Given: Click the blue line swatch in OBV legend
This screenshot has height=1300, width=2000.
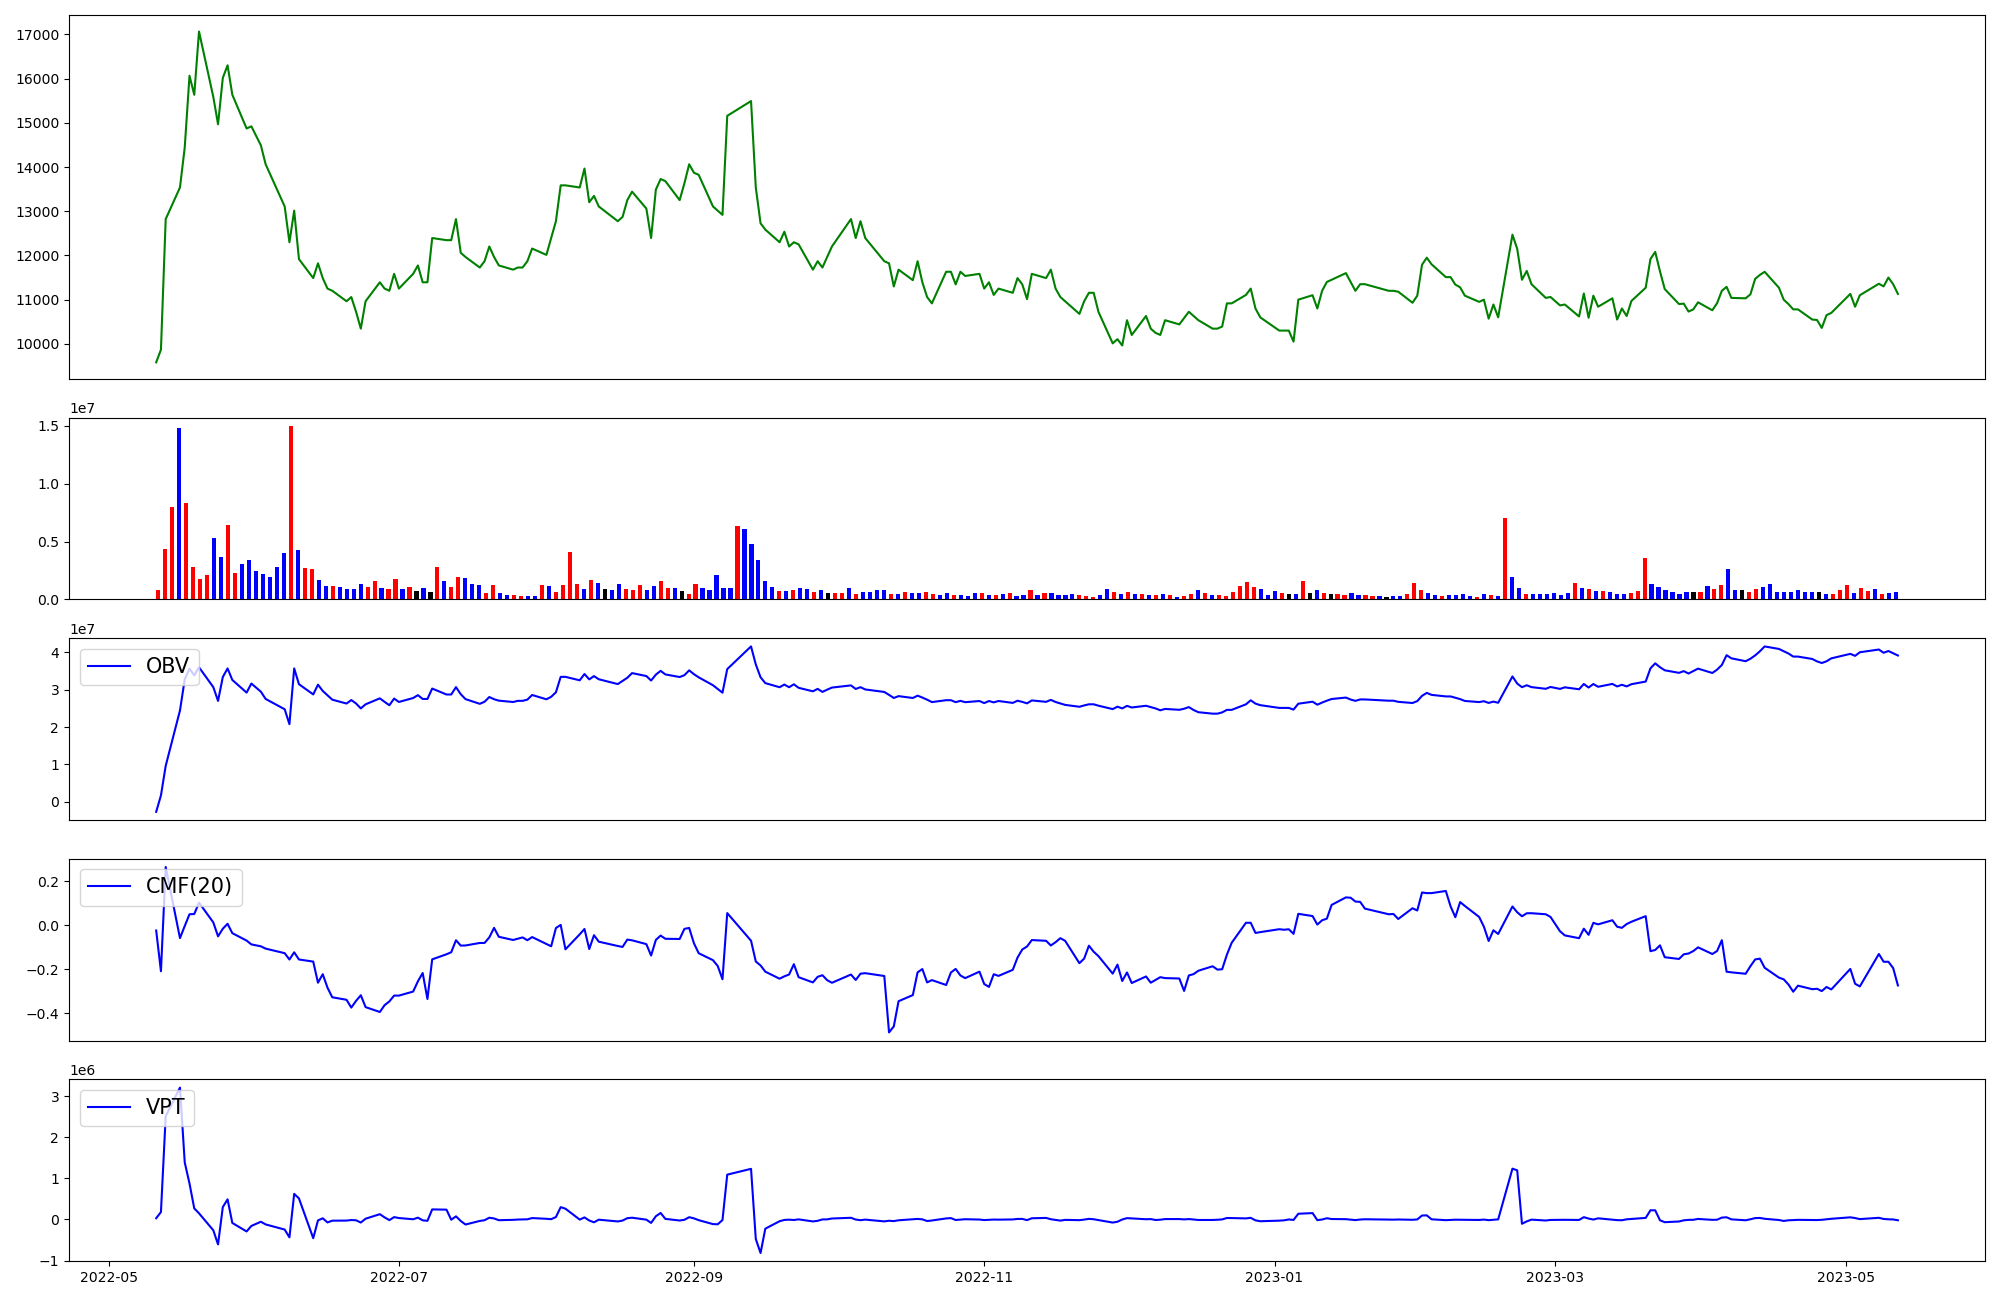Looking at the screenshot, I should tap(110, 666).
